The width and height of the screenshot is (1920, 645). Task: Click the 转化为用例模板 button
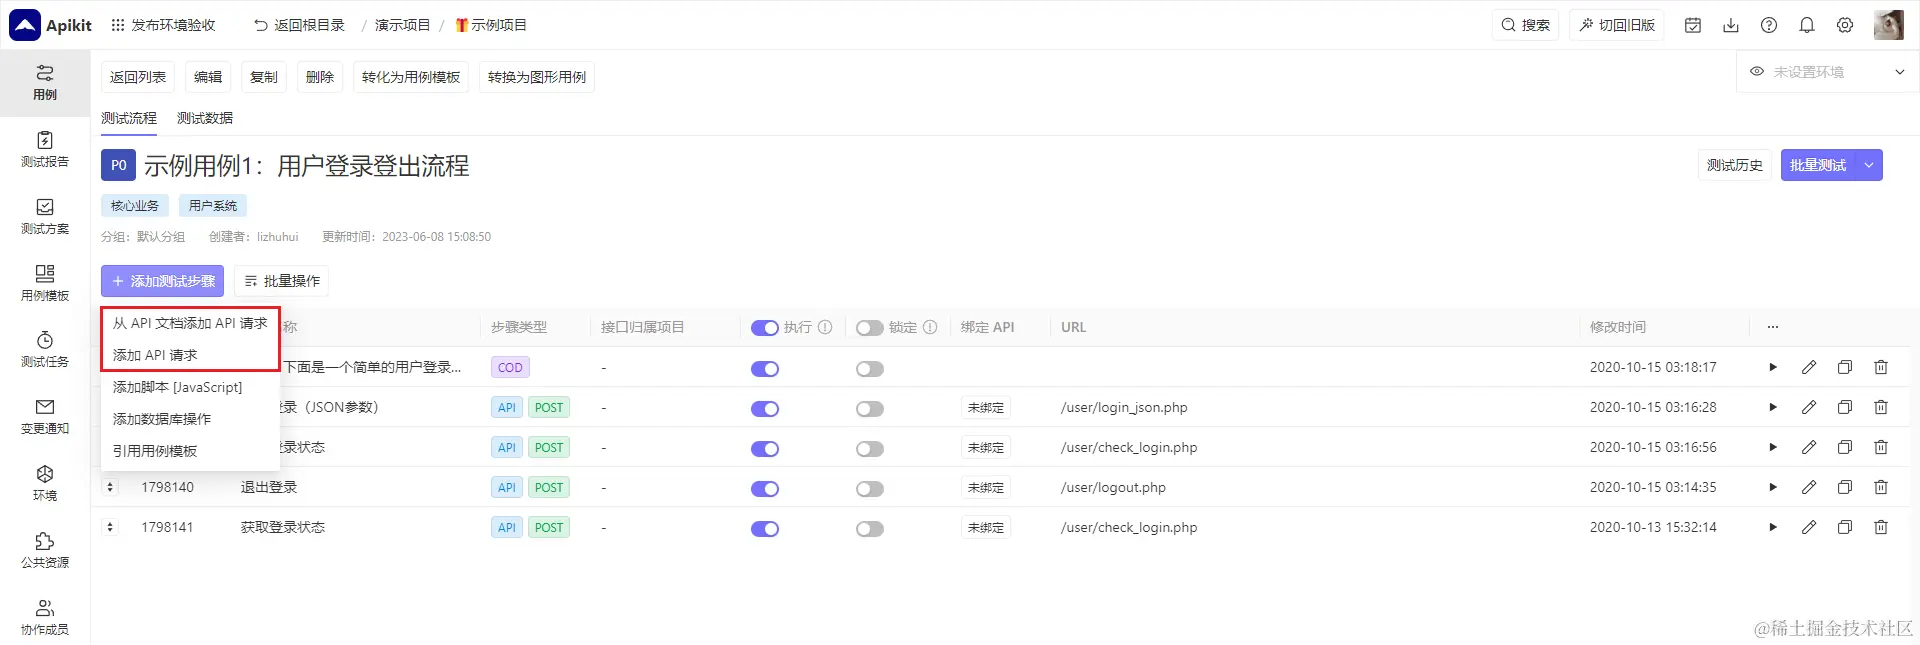(x=411, y=77)
